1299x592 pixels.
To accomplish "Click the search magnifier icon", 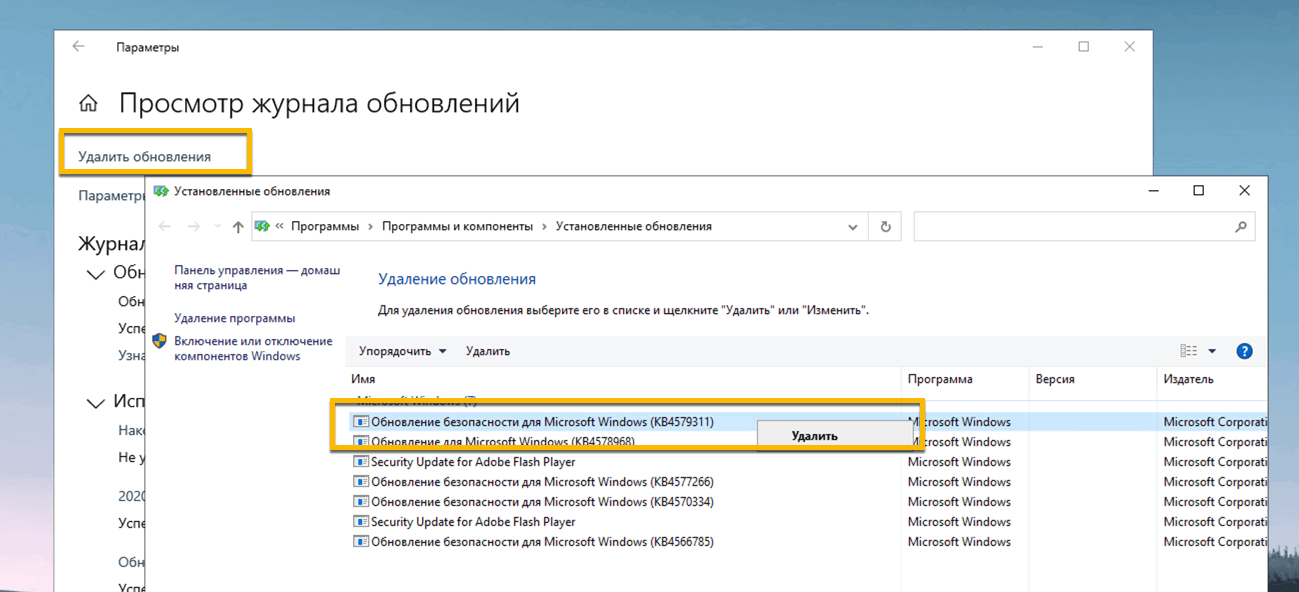I will [x=1241, y=227].
